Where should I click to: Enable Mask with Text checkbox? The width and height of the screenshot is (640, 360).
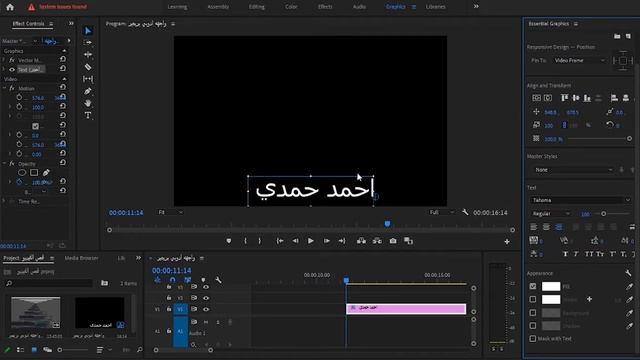click(x=533, y=338)
